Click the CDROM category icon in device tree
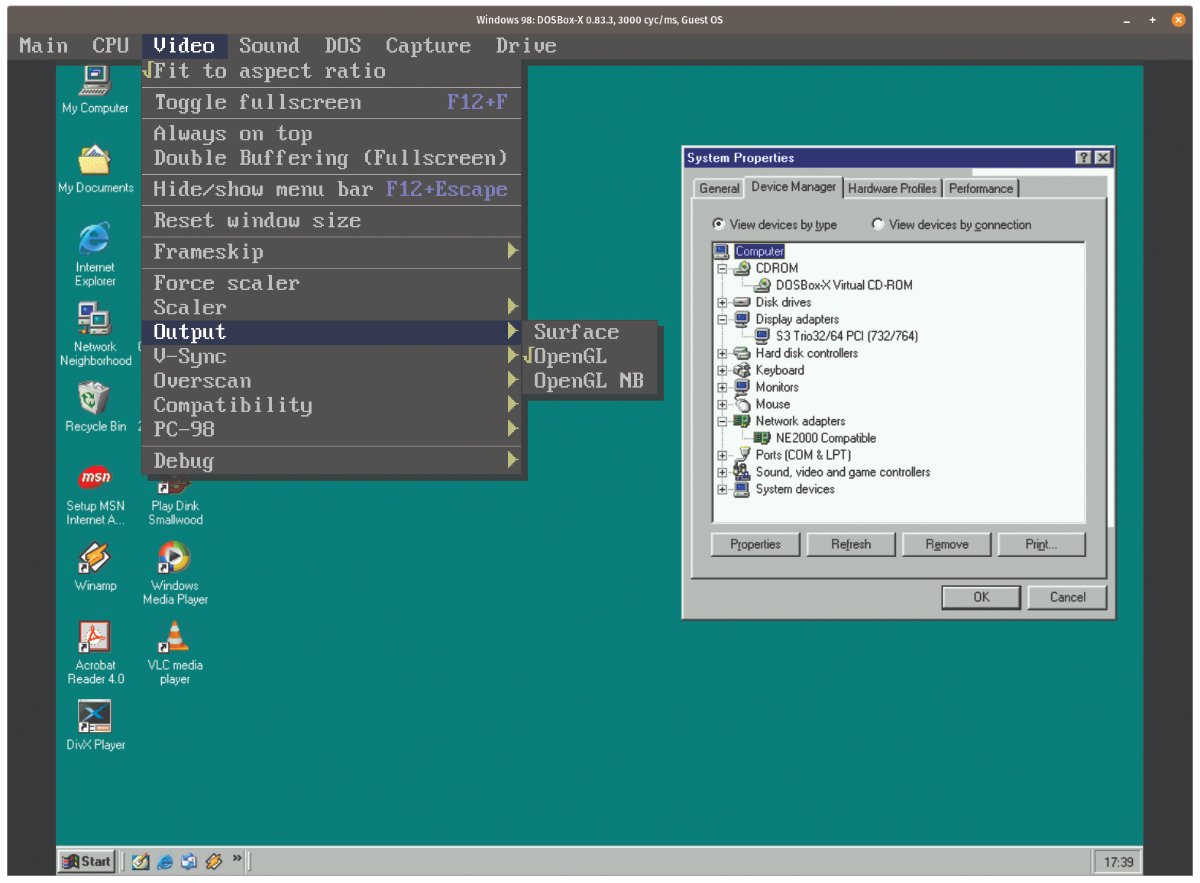The width and height of the screenshot is (1200, 883). pos(742,268)
